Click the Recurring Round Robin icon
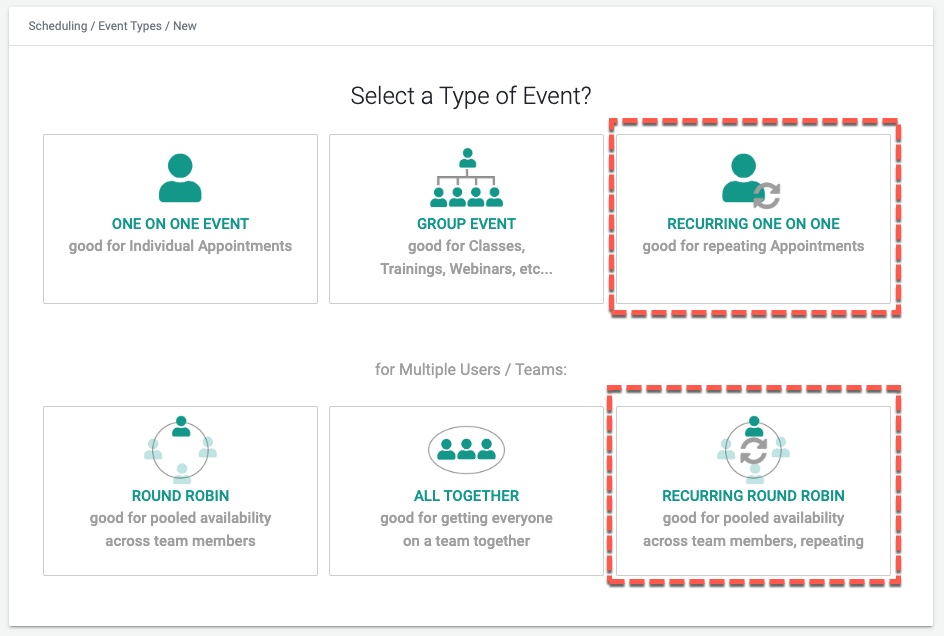Image resolution: width=944 pixels, height=636 pixels. [753, 449]
